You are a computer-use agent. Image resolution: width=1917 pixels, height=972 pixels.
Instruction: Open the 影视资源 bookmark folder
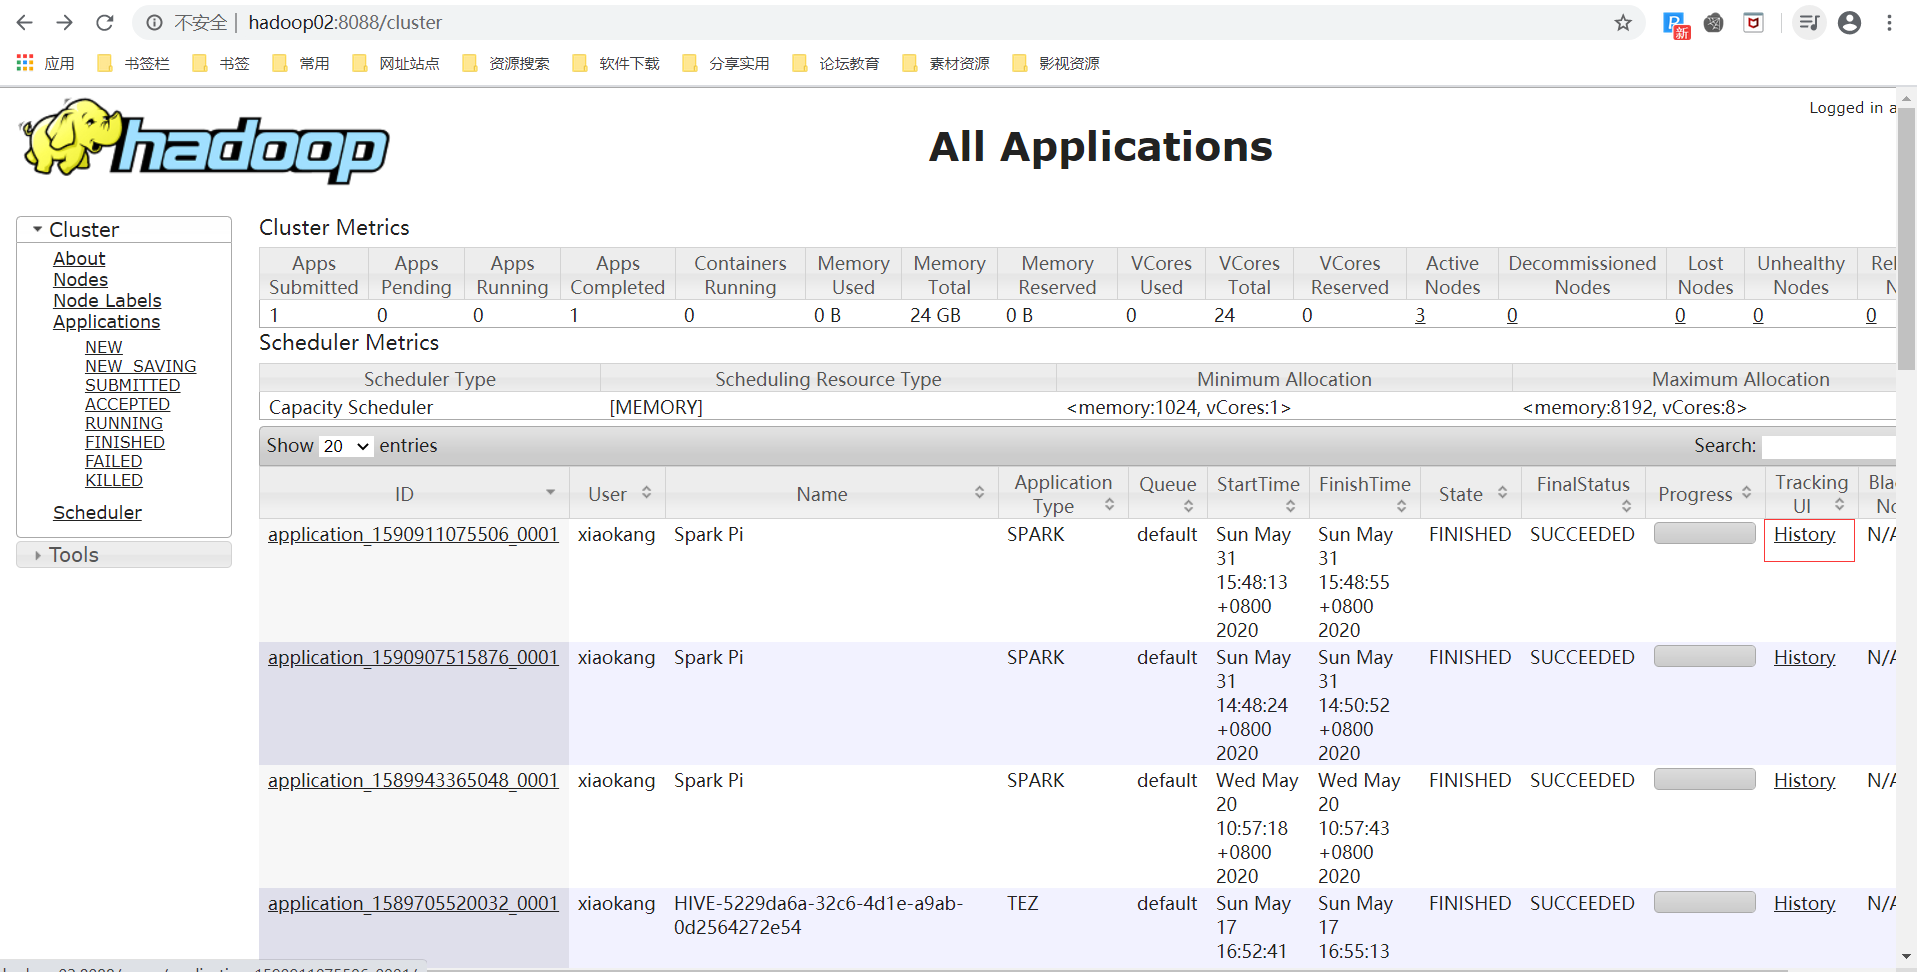click(x=1056, y=63)
